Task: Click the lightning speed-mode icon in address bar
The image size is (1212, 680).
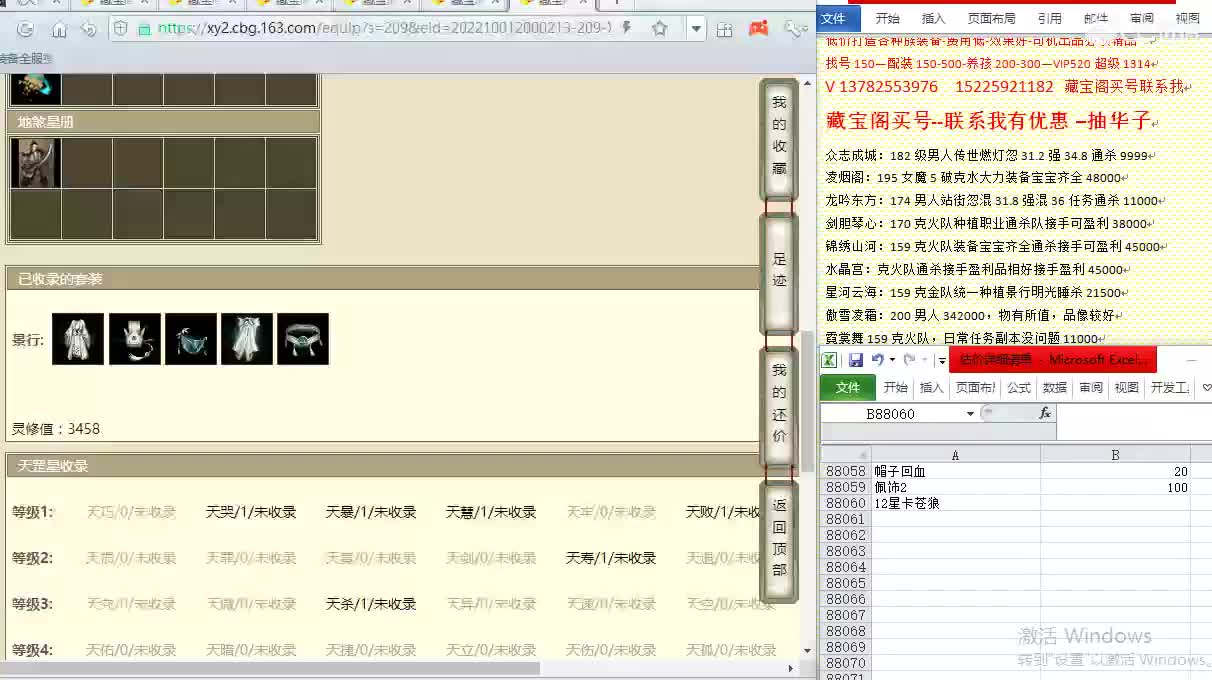Action: [626, 28]
